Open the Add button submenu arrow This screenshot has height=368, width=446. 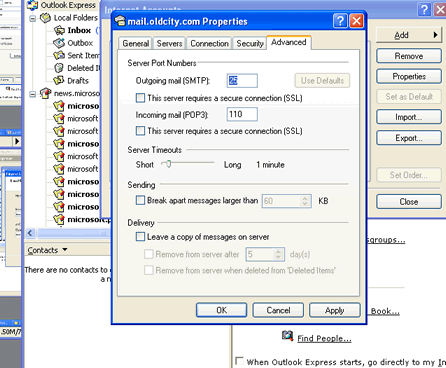pyautogui.click(x=435, y=35)
